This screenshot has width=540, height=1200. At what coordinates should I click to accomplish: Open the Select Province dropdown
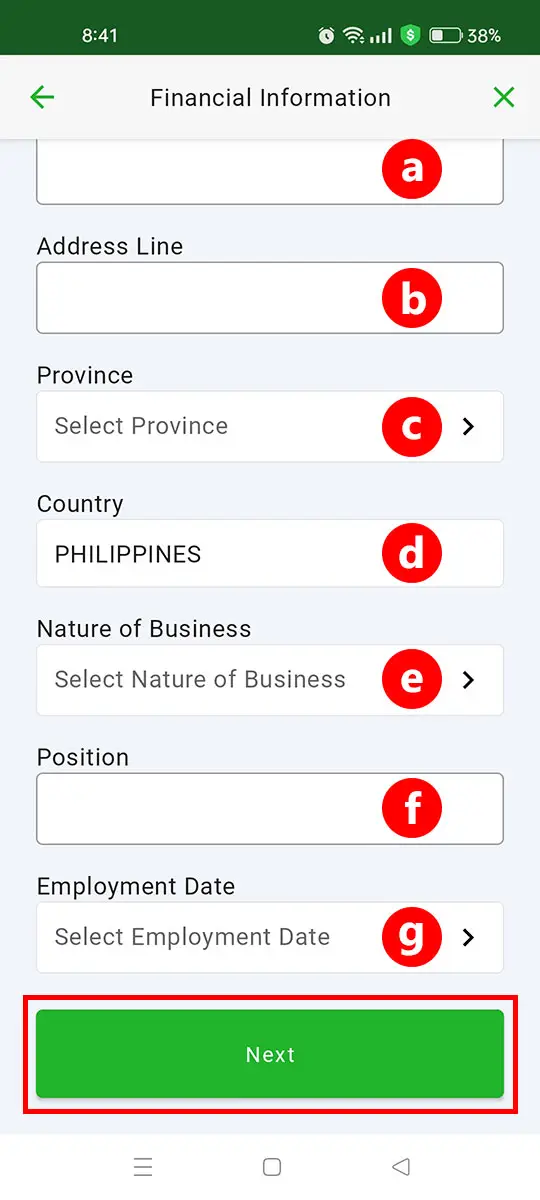pyautogui.click(x=270, y=426)
